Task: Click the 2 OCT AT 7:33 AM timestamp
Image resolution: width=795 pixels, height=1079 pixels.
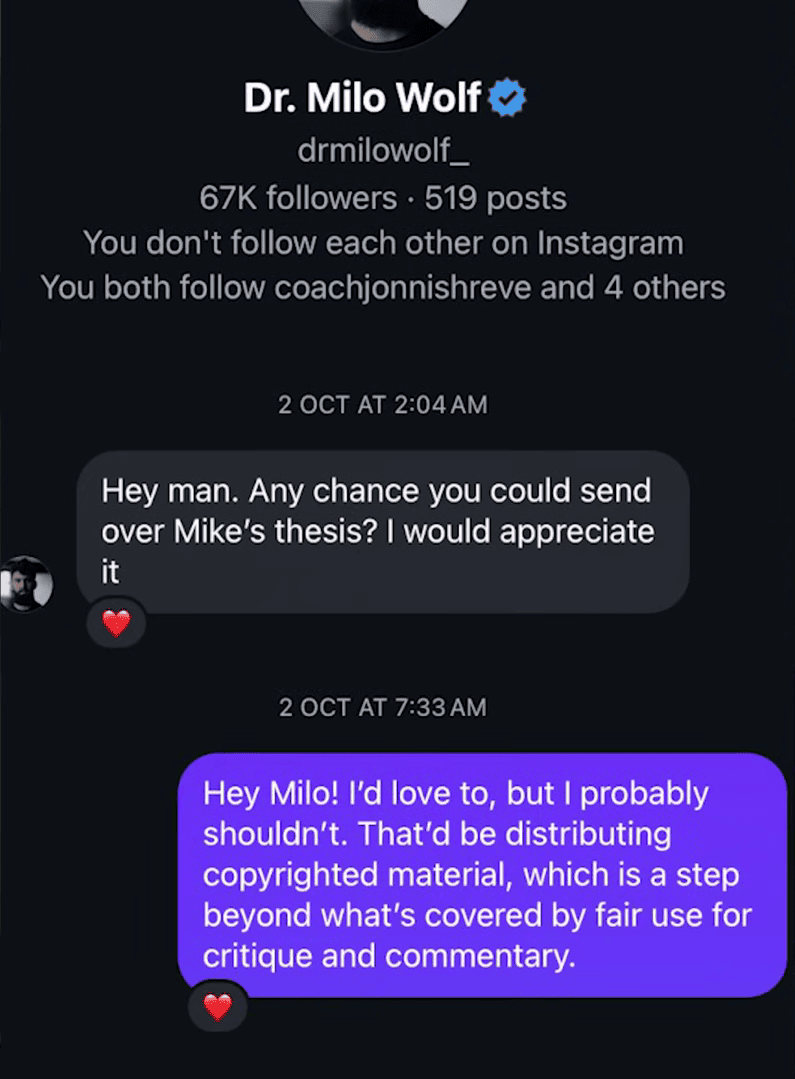Action: click(383, 707)
